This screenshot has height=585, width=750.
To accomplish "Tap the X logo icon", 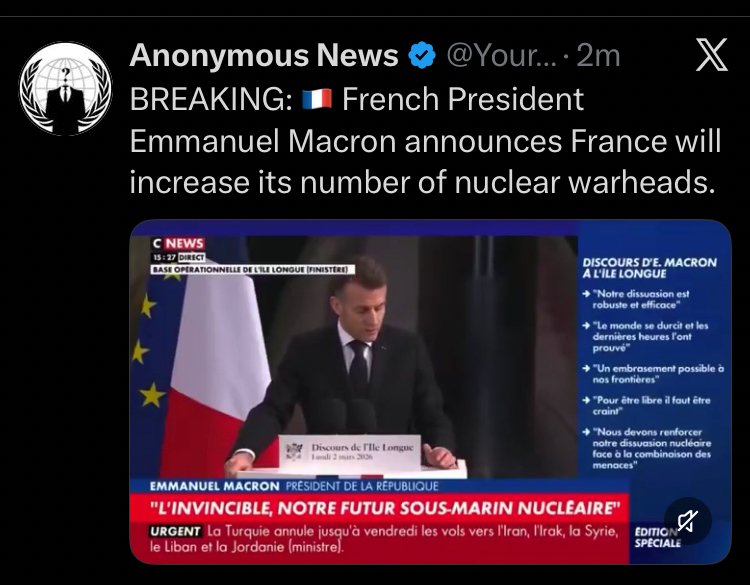I will pos(712,55).
